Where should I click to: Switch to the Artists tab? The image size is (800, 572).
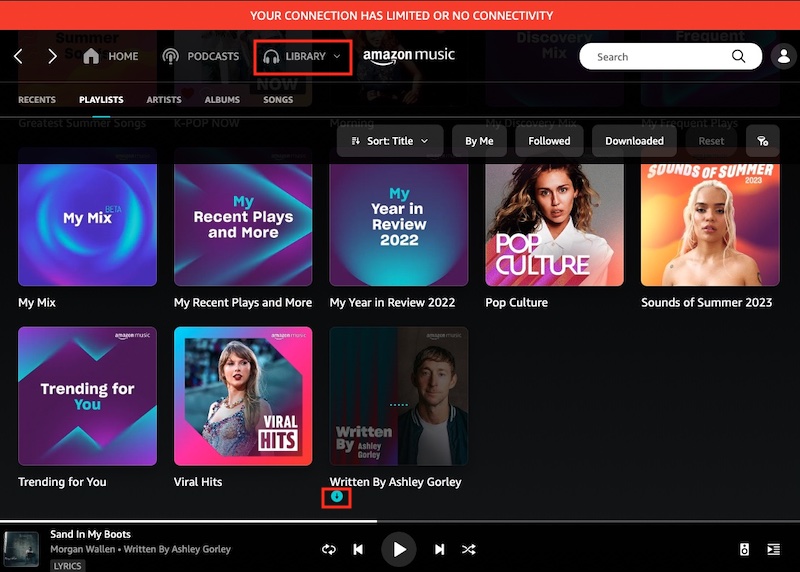coord(164,100)
